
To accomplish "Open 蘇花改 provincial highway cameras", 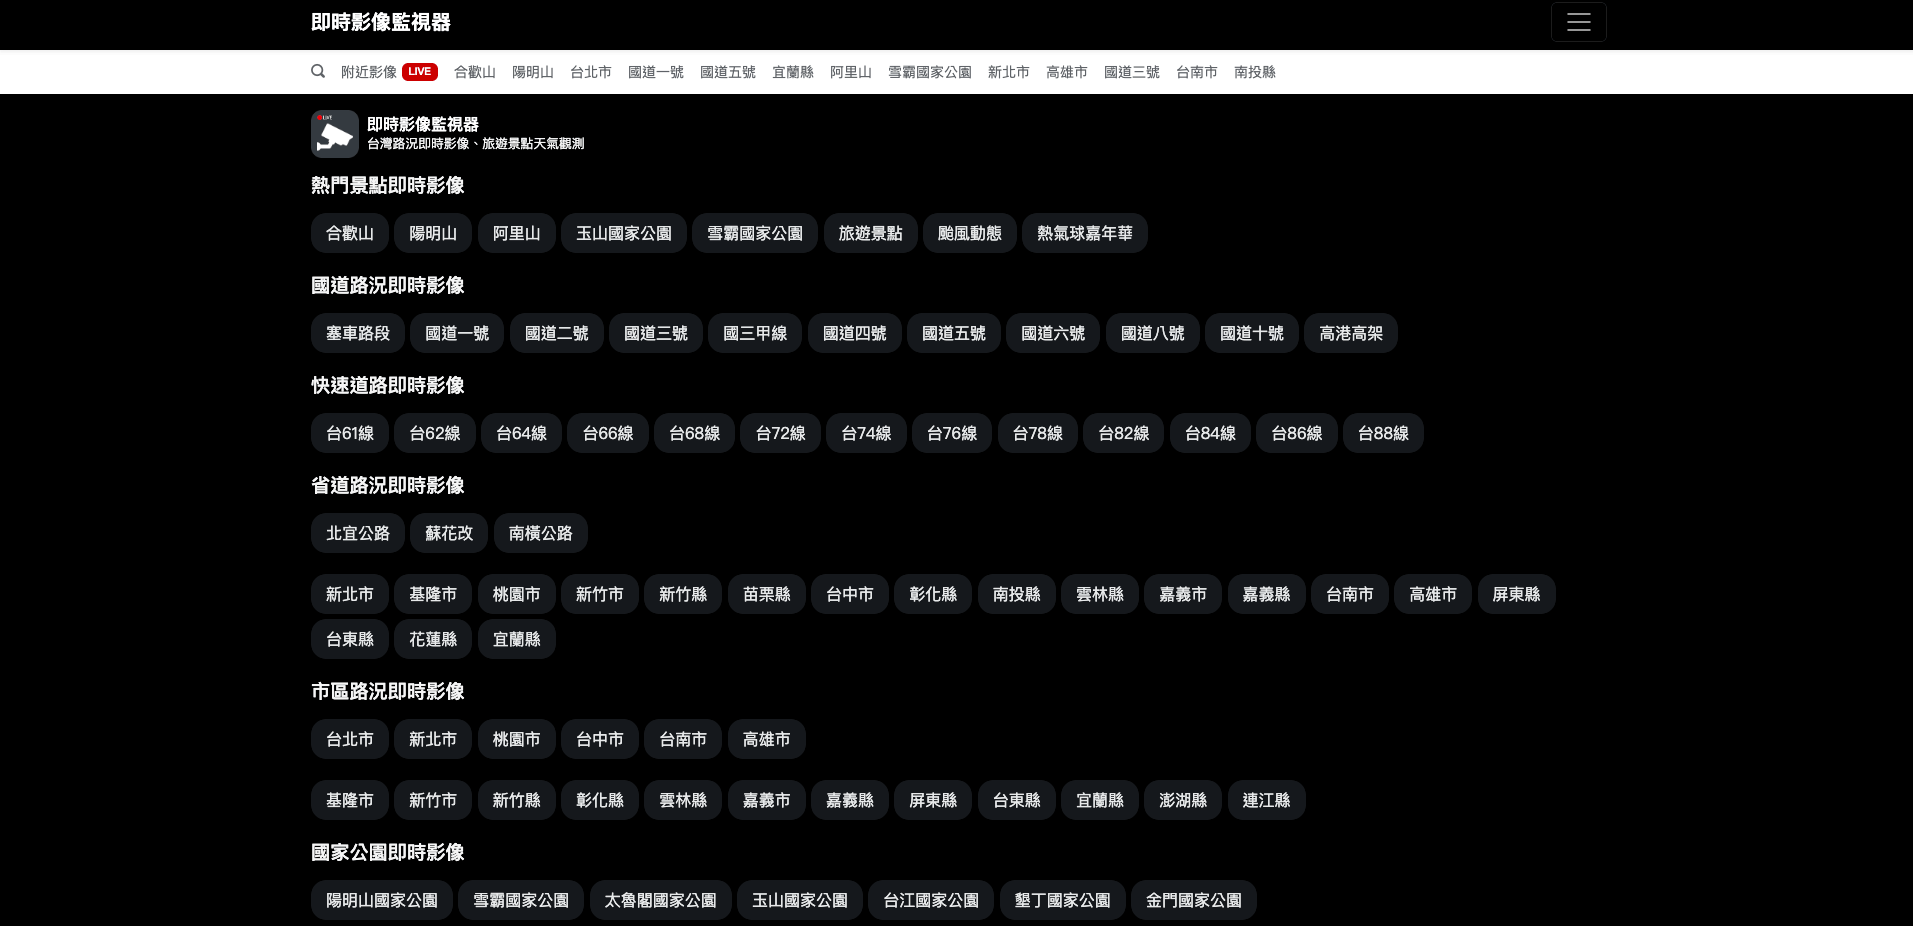I will pos(448,533).
